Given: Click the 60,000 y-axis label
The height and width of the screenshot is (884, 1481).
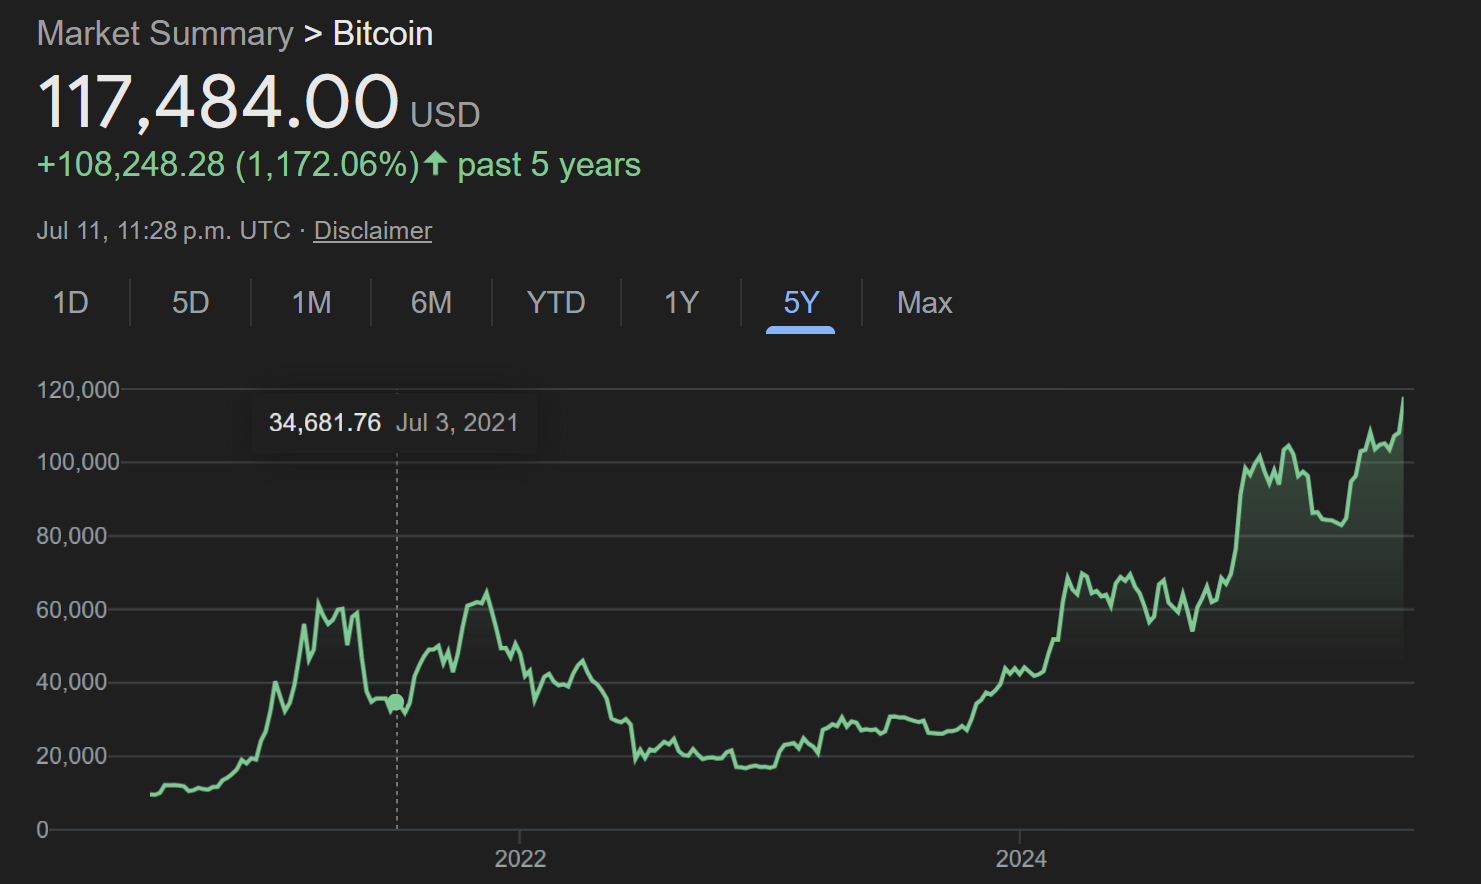Looking at the screenshot, I should tap(72, 610).
